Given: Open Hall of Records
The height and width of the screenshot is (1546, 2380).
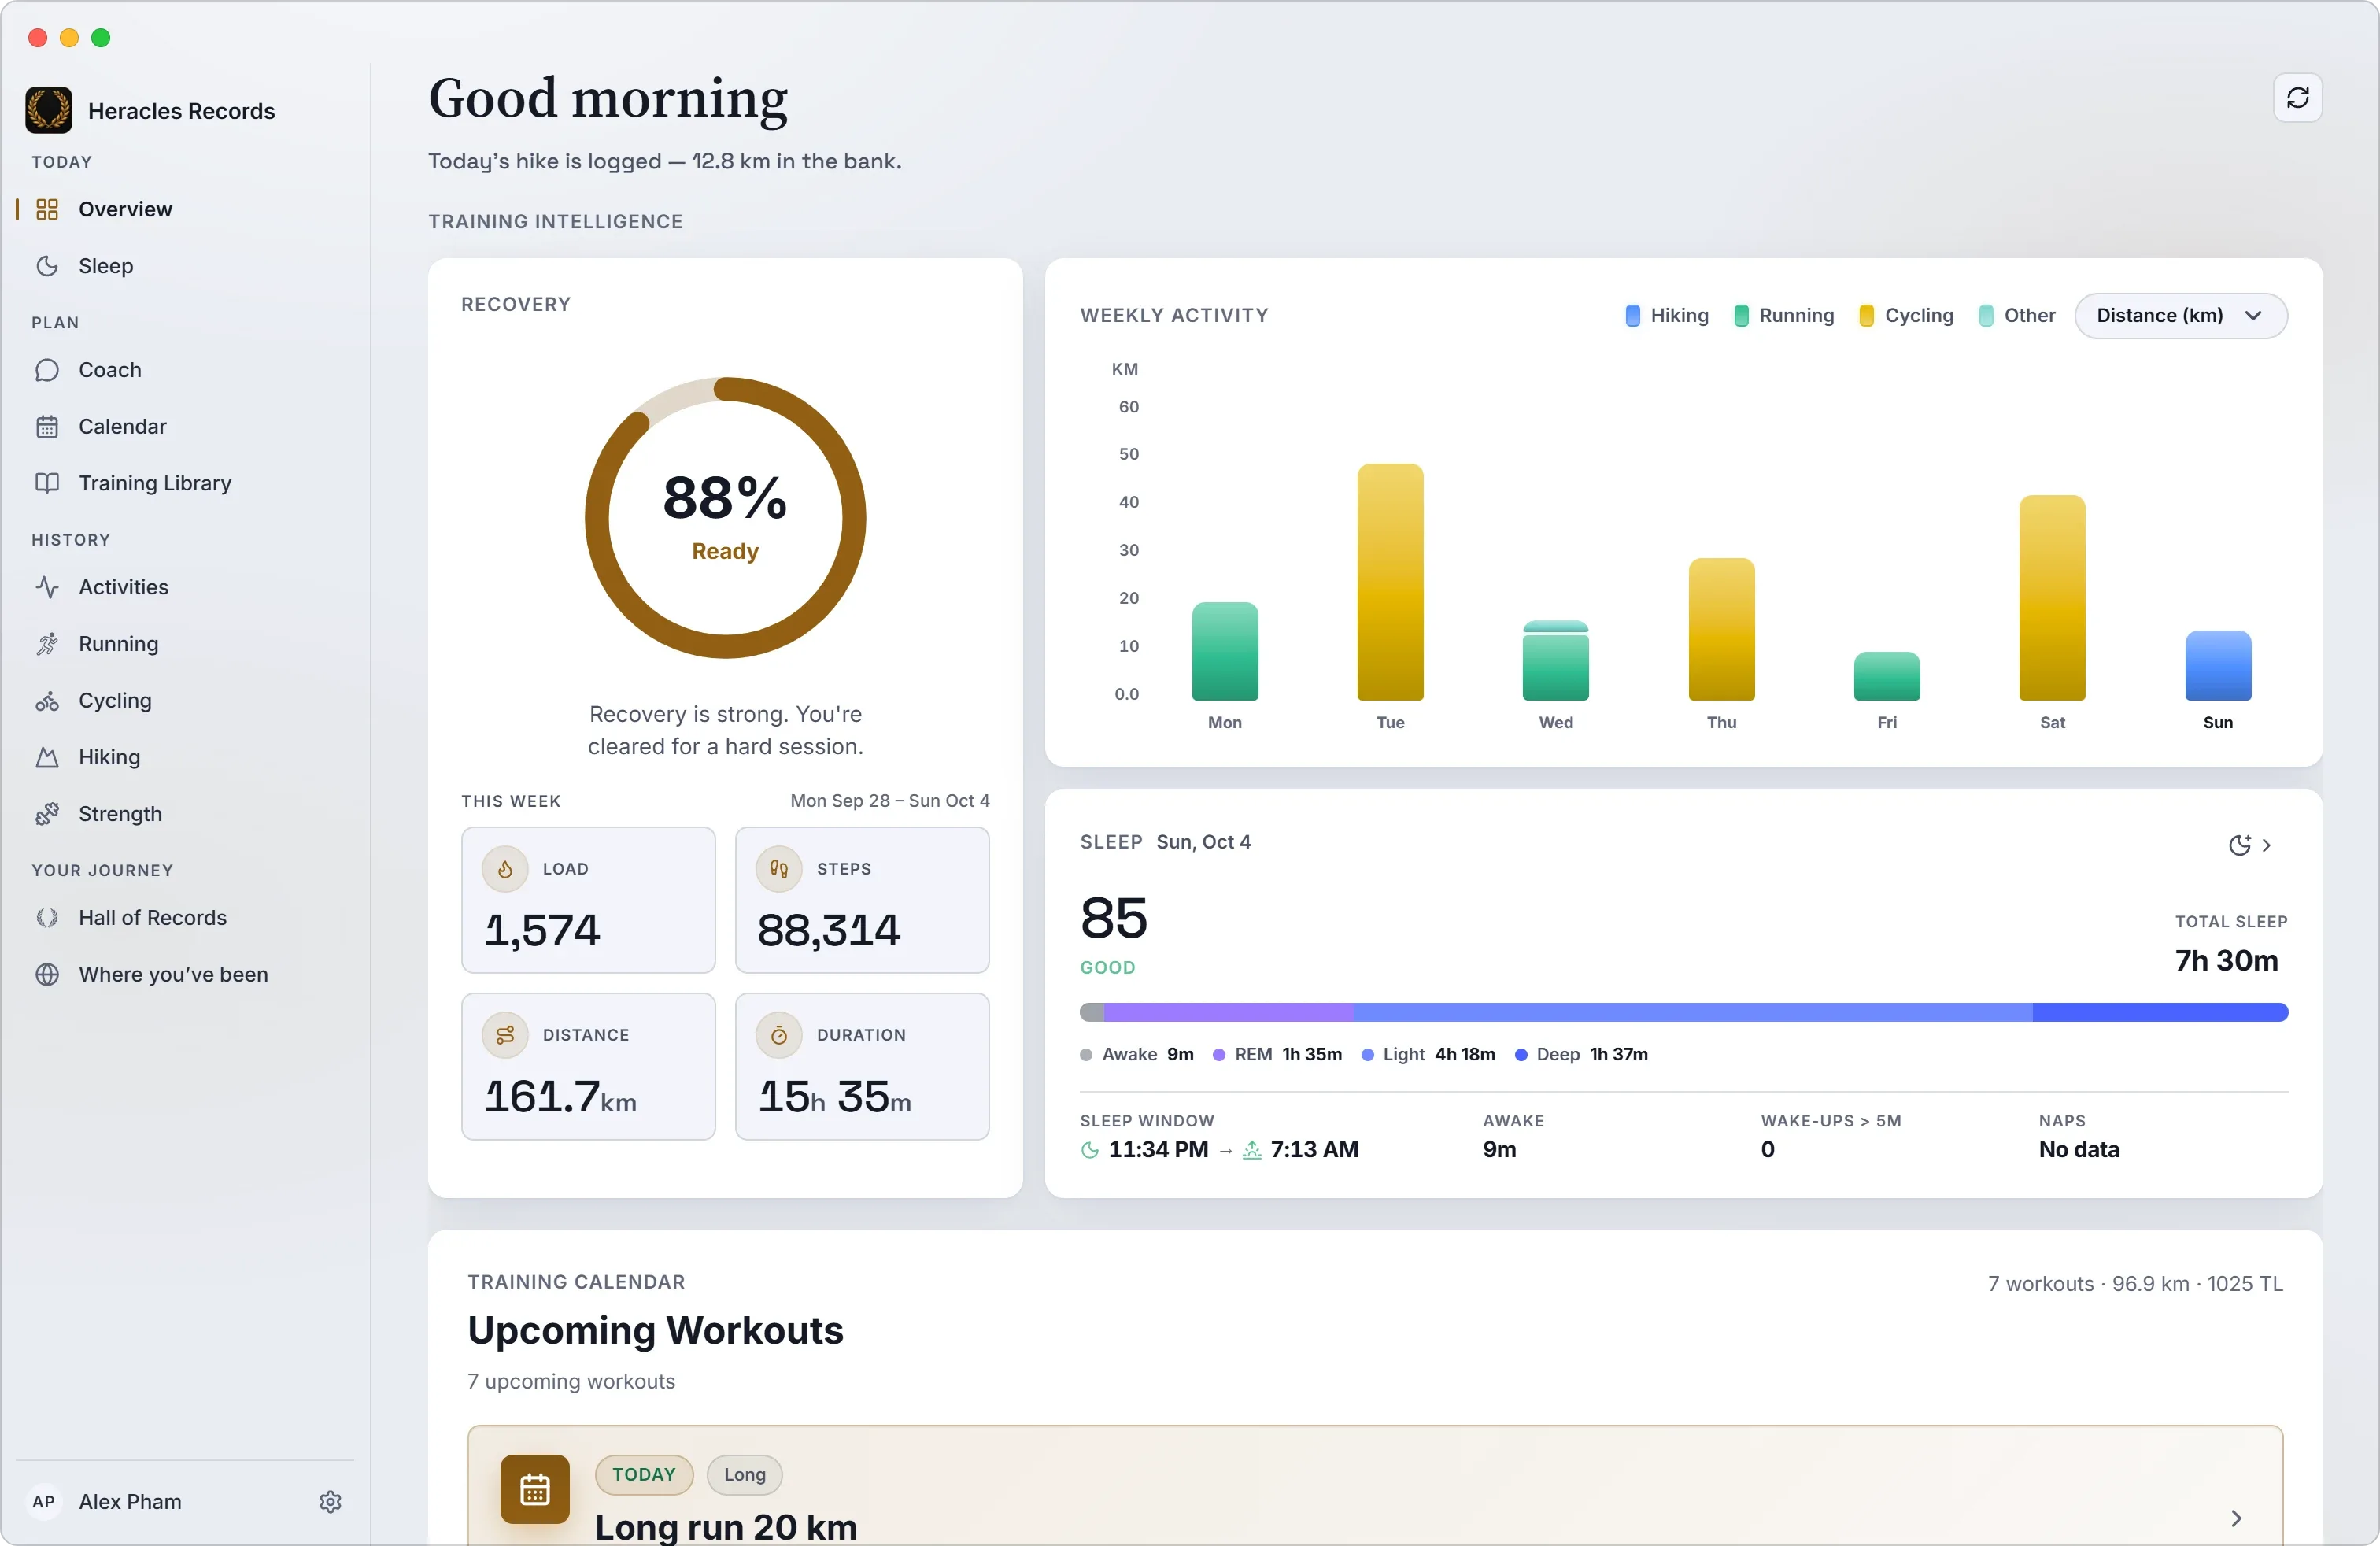Looking at the screenshot, I should click(x=186, y=918).
